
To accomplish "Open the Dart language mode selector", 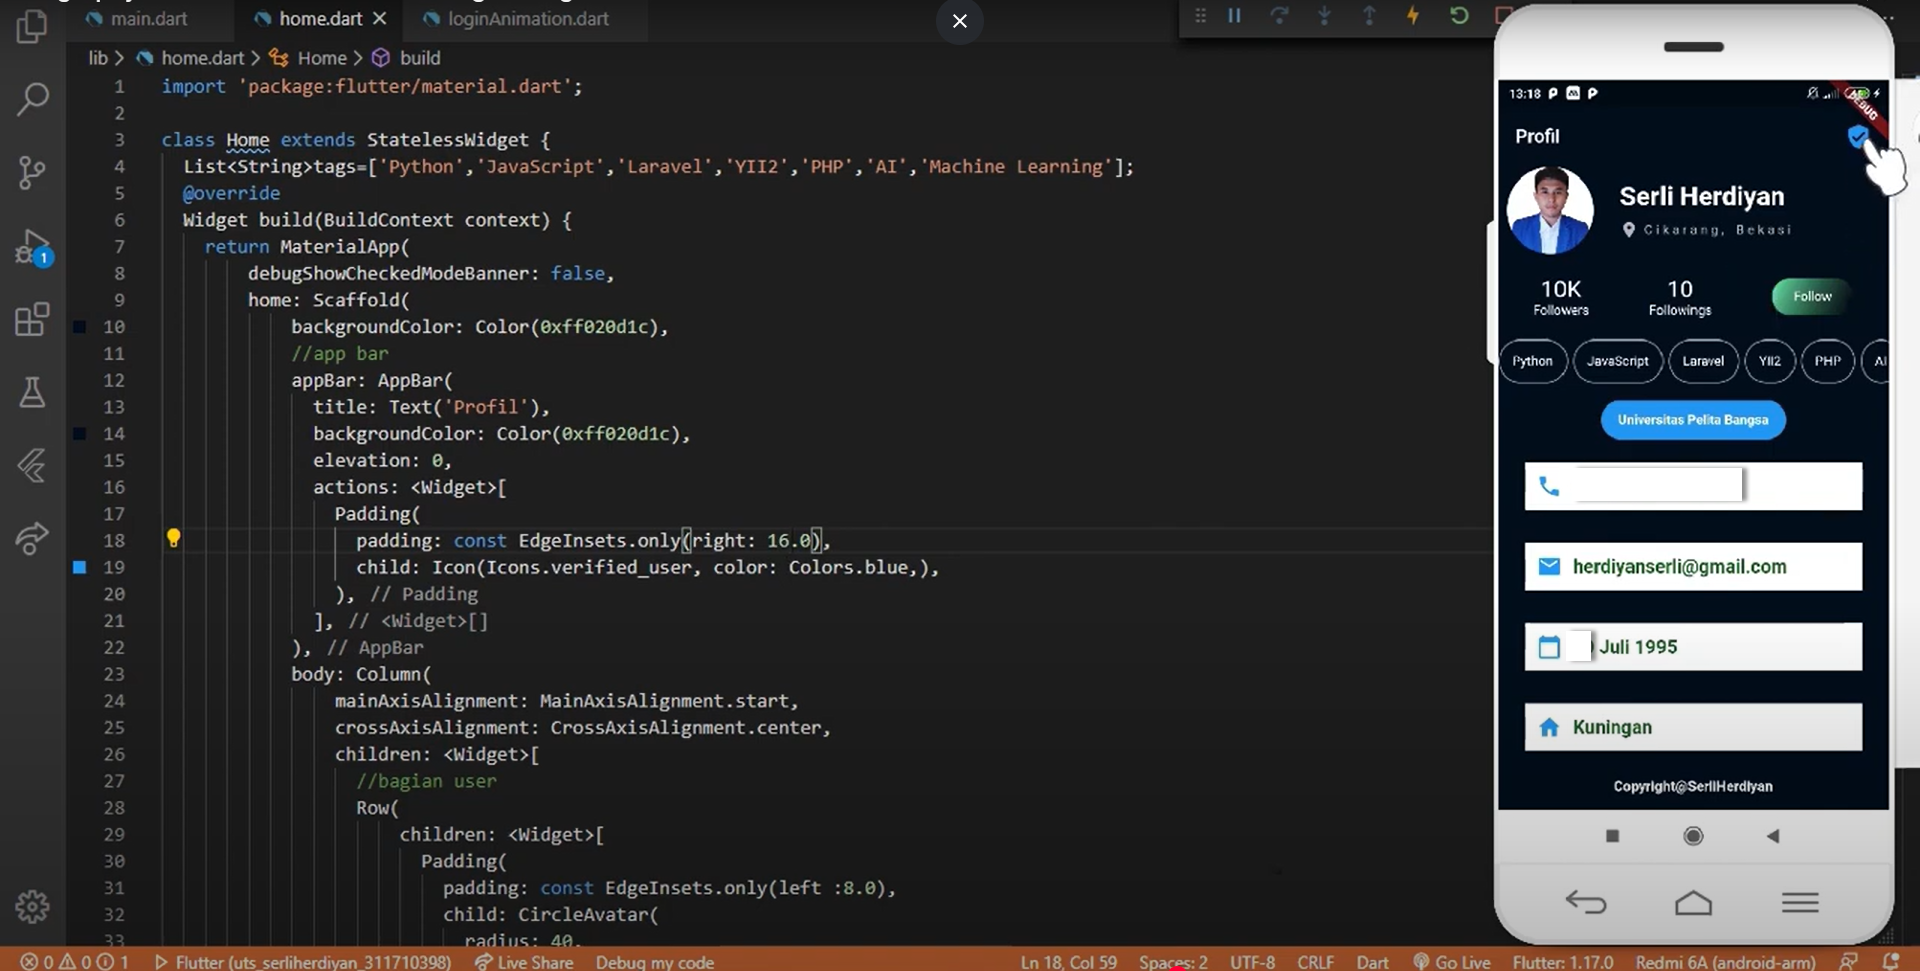I will pyautogui.click(x=1372, y=961).
